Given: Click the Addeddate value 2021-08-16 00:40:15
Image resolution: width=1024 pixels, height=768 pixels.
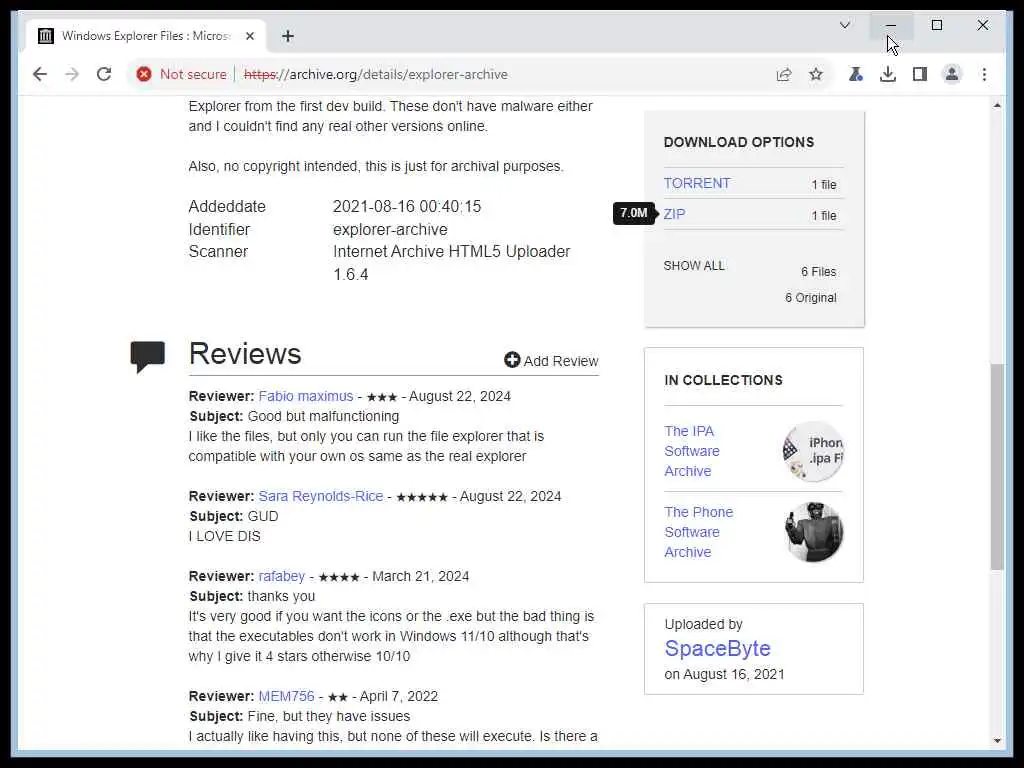Looking at the screenshot, I should 407,206.
